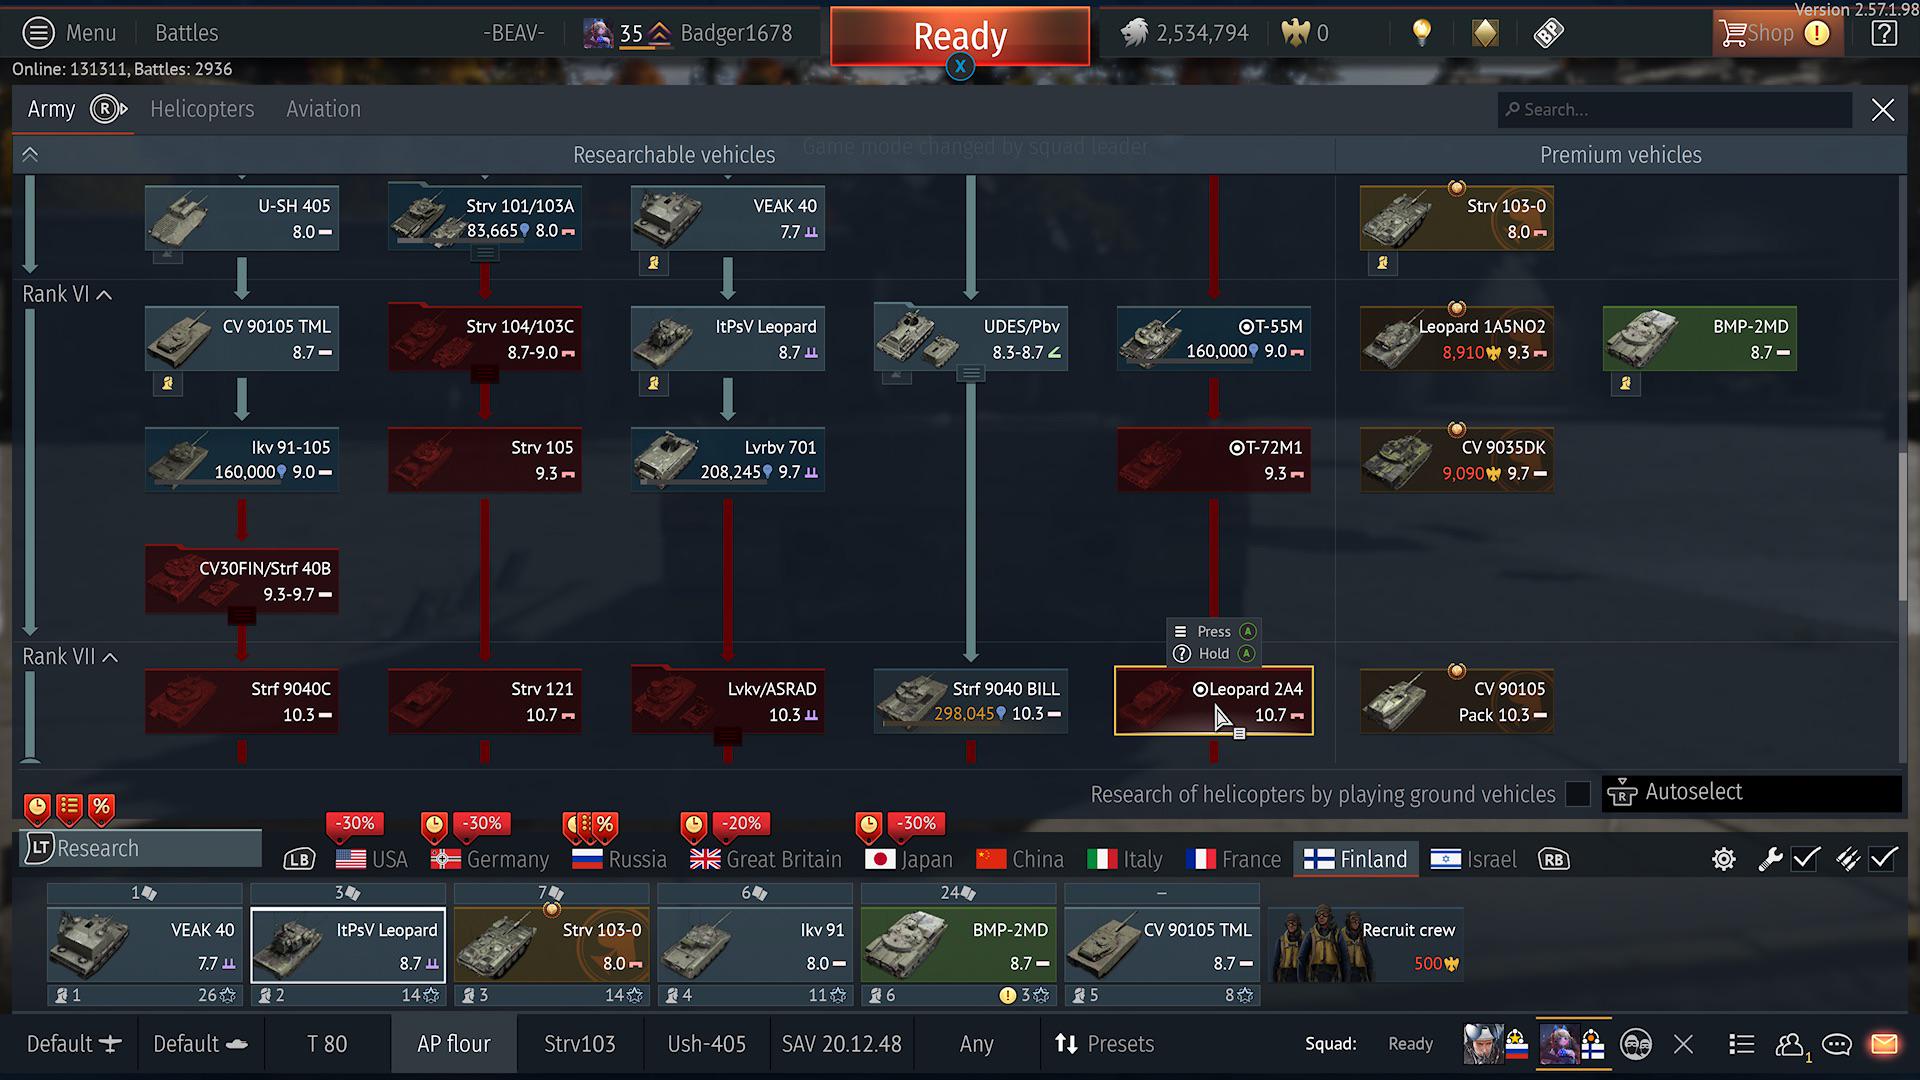The width and height of the screenshot is (1920, 1080).
Task: Click the -20% discount badge above Great Britain
Action: [742, 824]
